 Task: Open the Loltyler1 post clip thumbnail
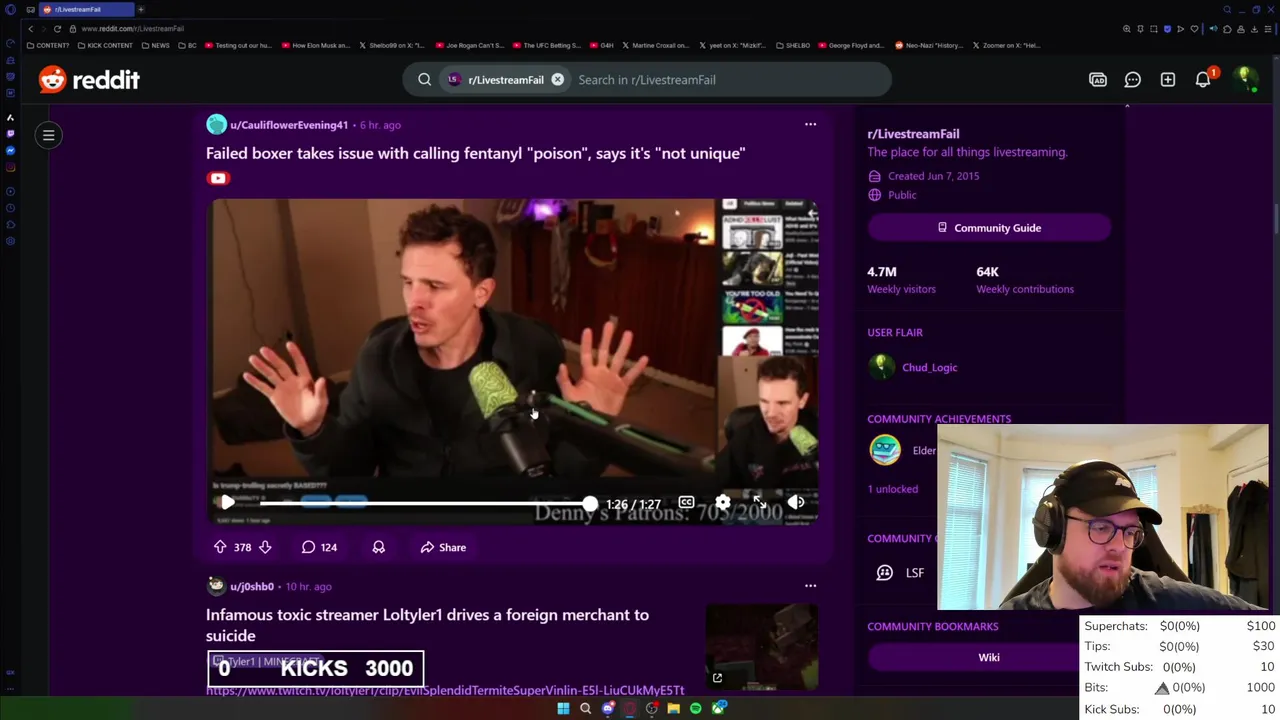point(762,647)
